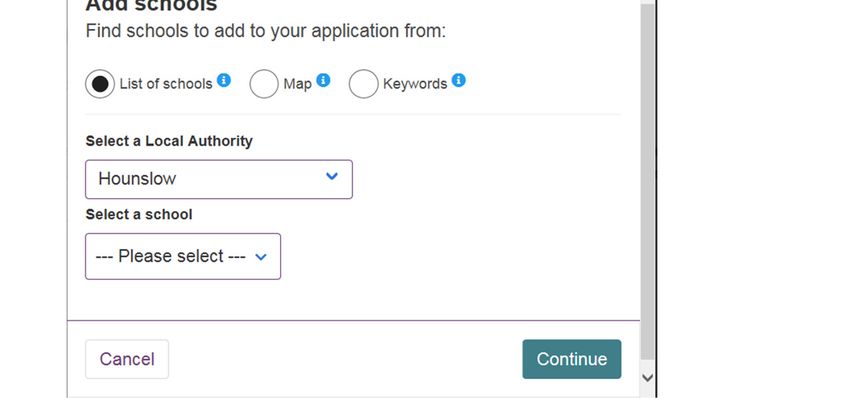Show info tooltip icon beside Keywords
The height and width of the screenshot is (398, 850).
coord(459,80)
